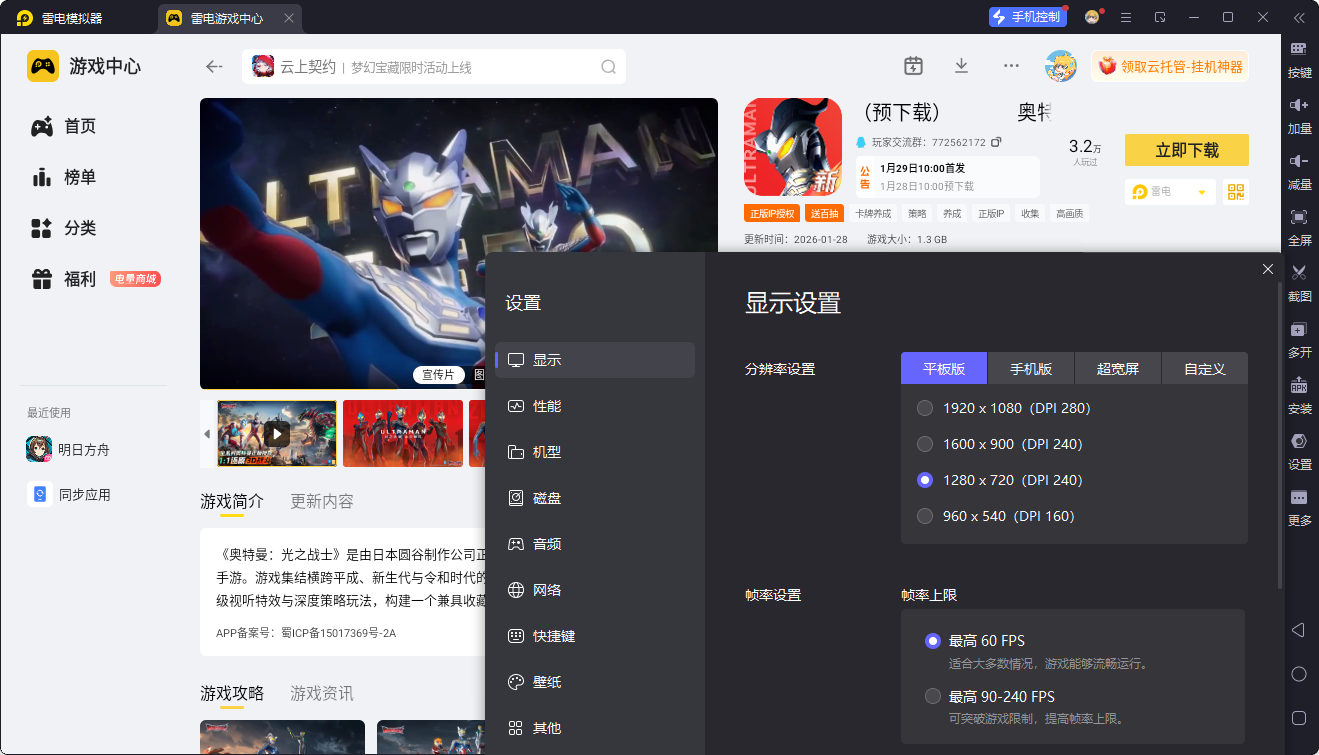Image resolution: width=1319 pixels, height=755 pixels.
Task: Select 960 x 540 (DPI 160) resolution
Action: (x=925, y=516)
